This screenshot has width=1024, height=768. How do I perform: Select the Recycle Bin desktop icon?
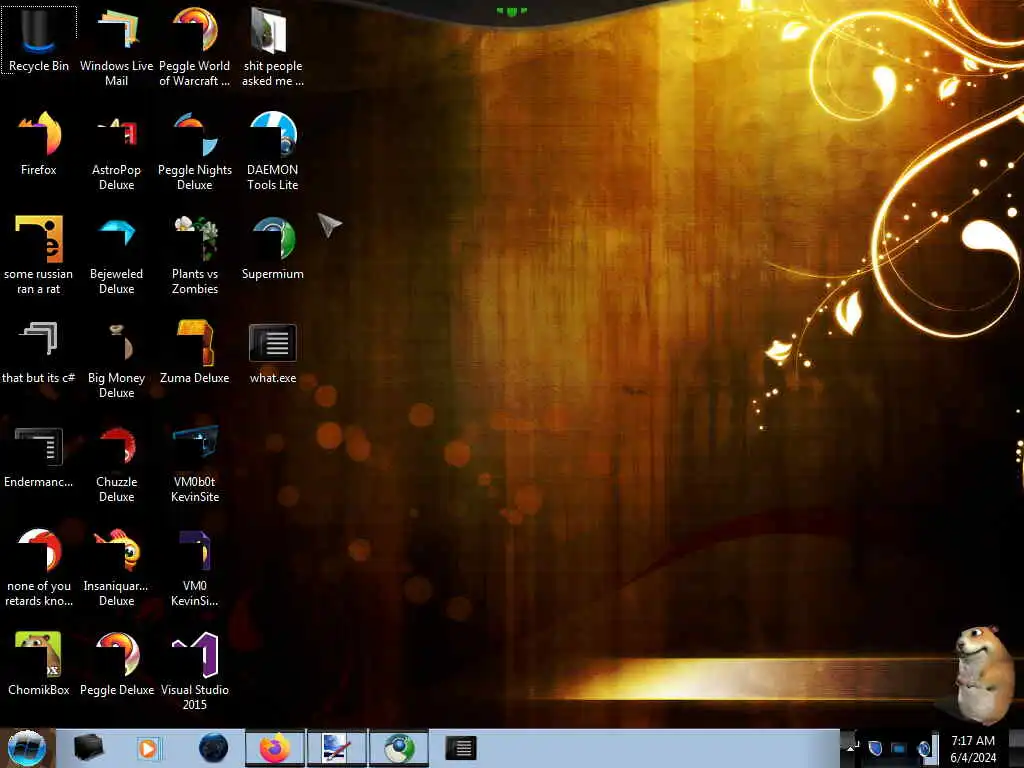[x=39, y=40]
